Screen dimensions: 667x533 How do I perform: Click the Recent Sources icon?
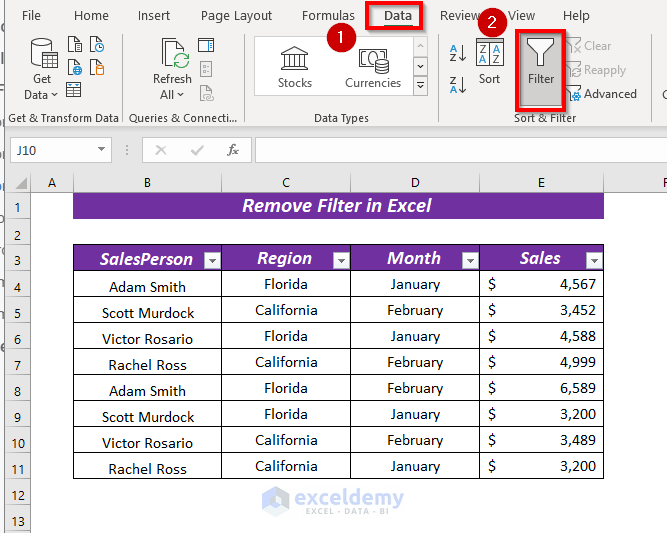(97, 44)
